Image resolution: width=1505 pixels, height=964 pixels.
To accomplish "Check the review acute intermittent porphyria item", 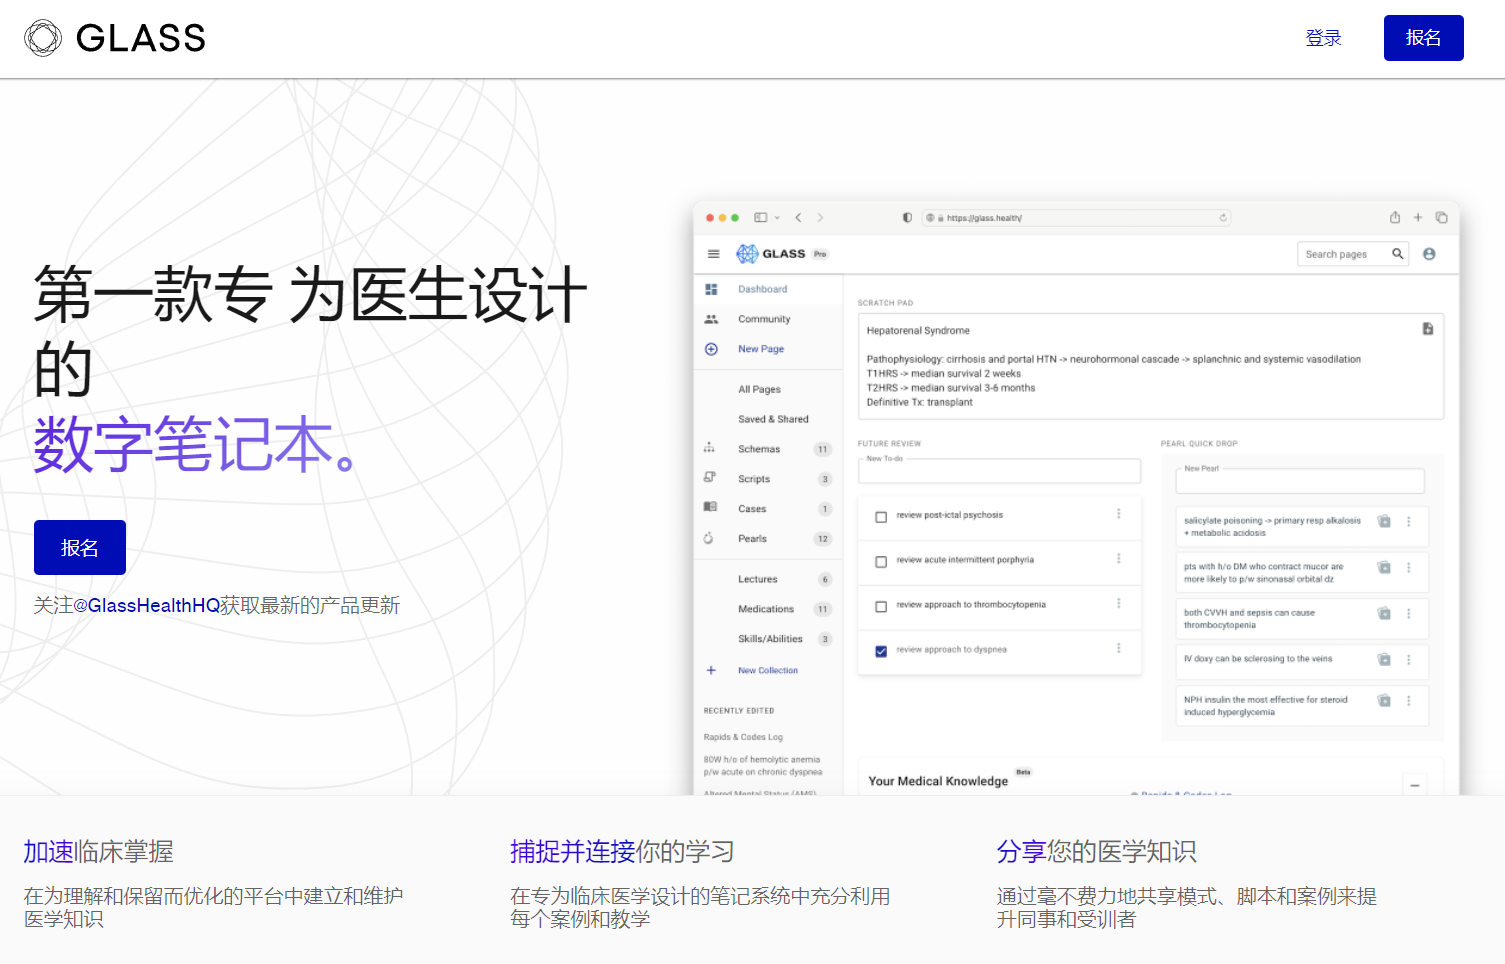I will 880,562.
